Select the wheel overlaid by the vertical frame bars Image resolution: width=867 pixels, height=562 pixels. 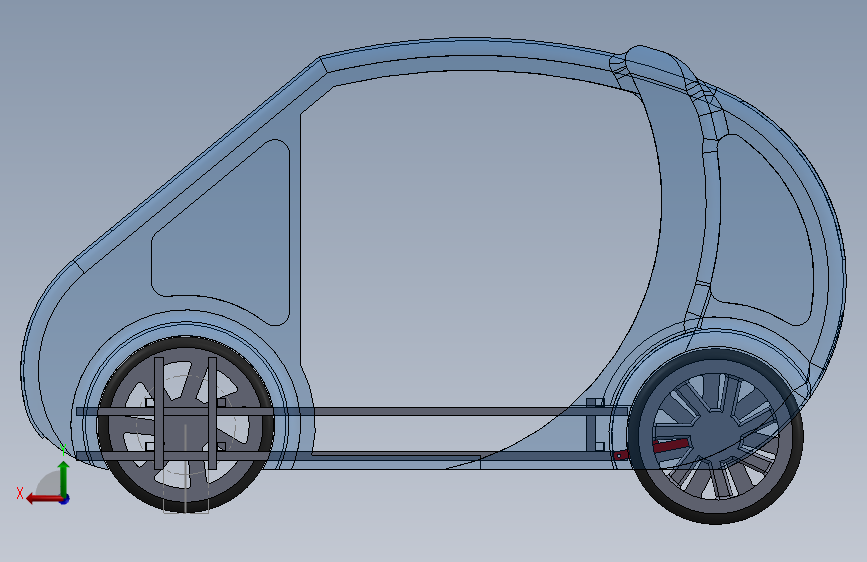tap(185, 424)
